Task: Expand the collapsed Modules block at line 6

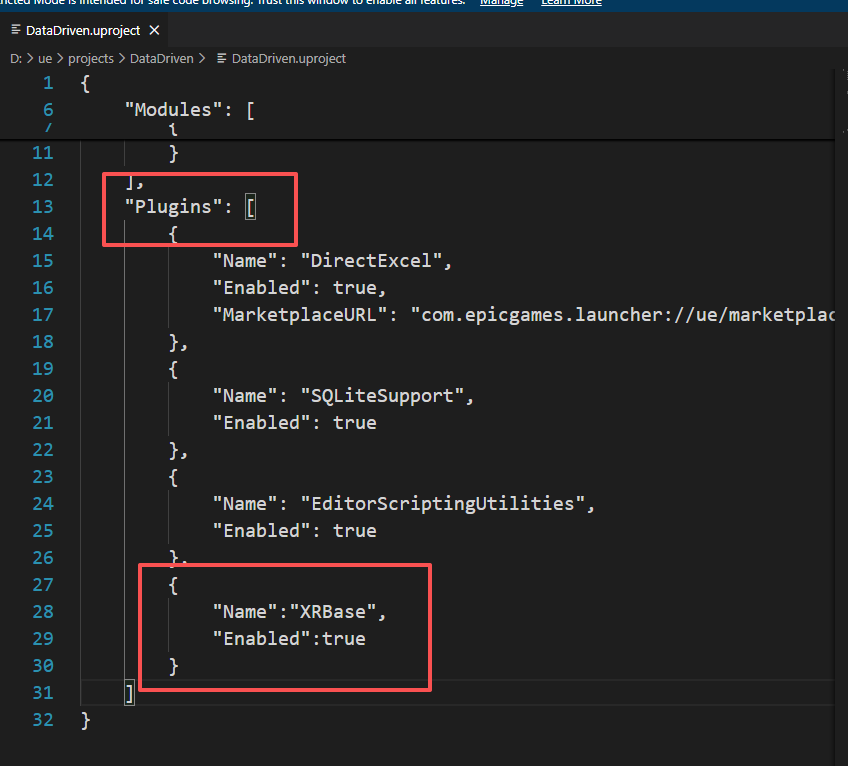Action: 66,109
